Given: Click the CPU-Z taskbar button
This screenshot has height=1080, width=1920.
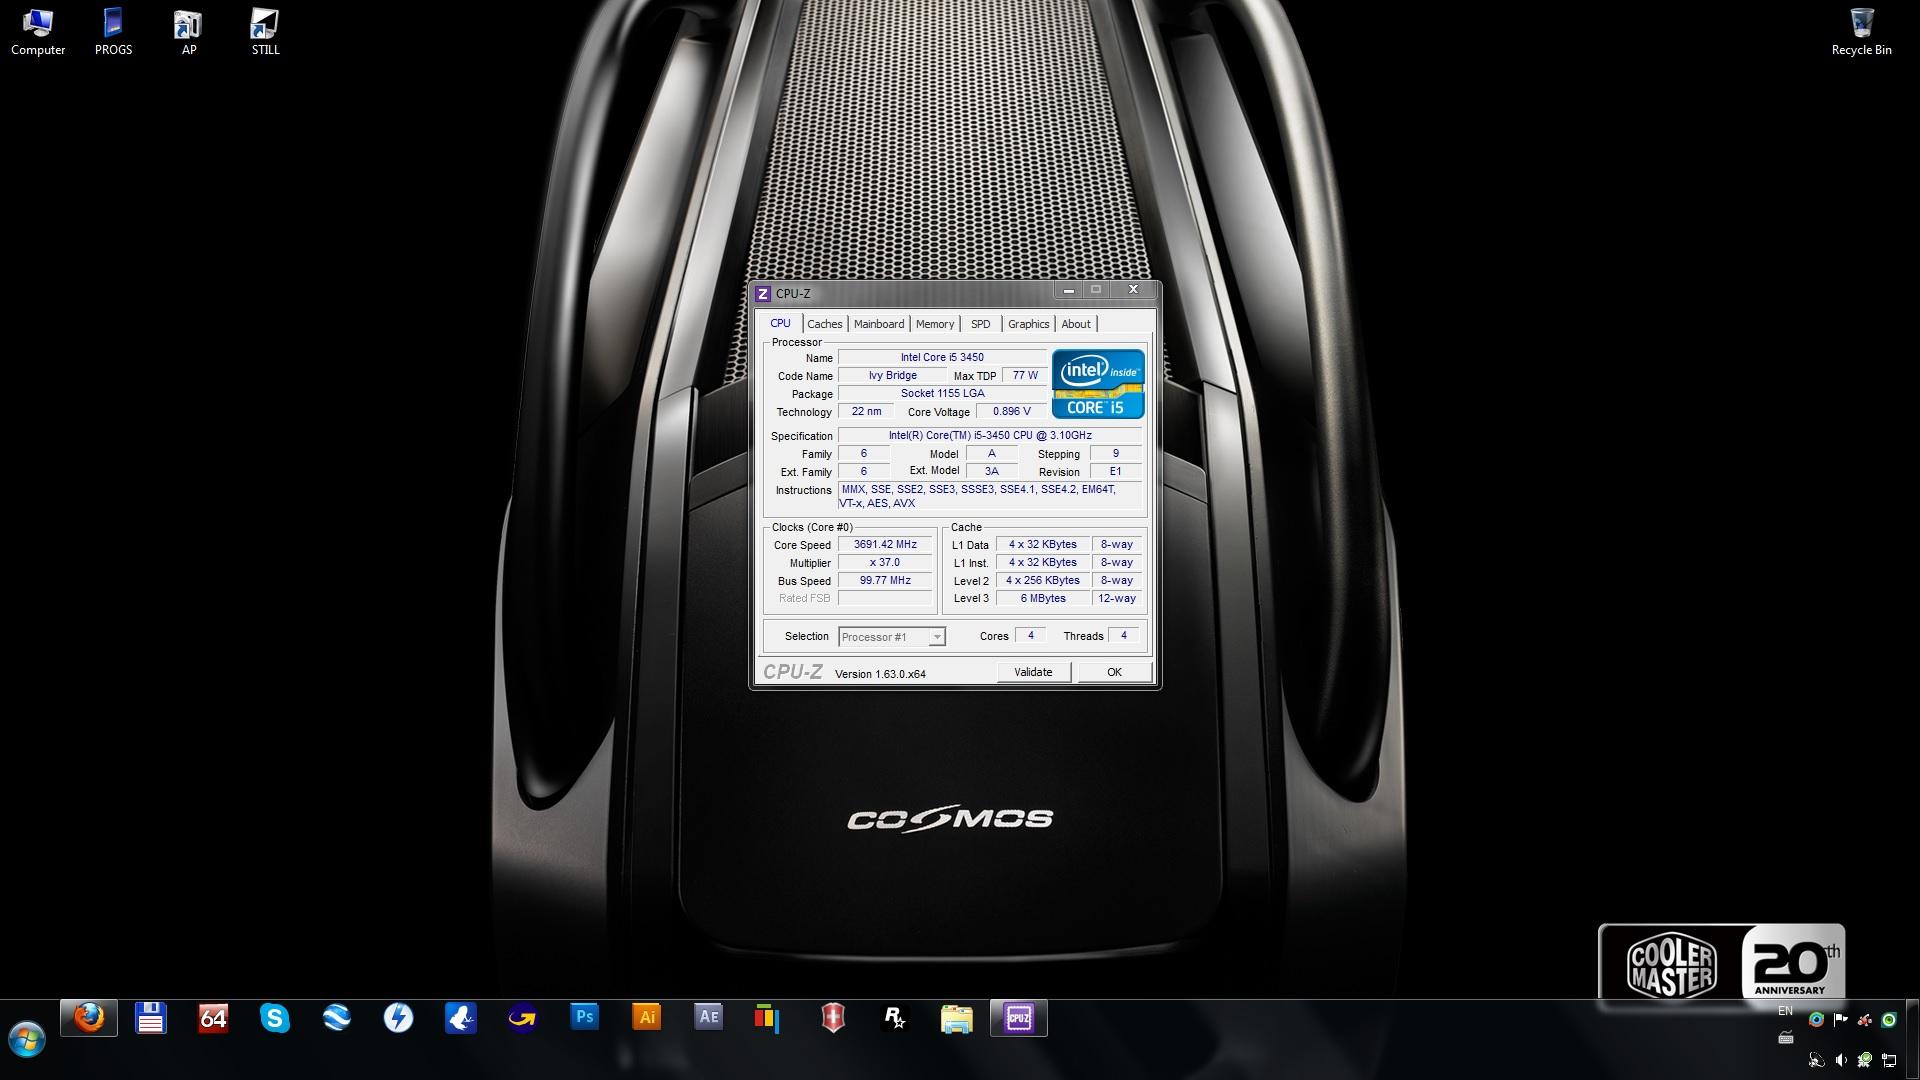Looking at the screenshot, I should [x=1019, y=1018].
